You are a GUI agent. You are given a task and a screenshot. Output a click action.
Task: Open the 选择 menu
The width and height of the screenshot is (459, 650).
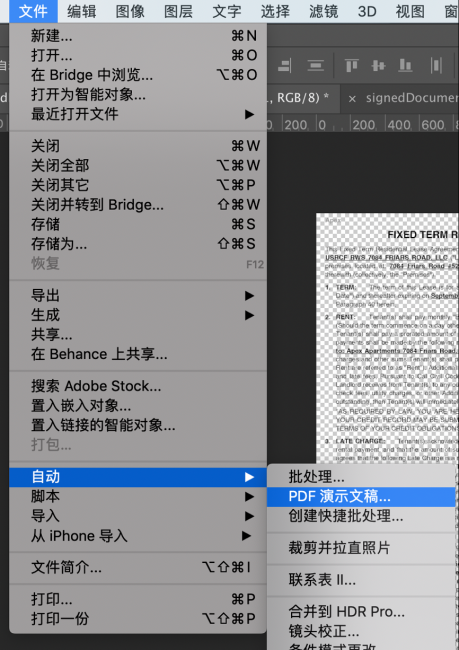pos(275,11)
